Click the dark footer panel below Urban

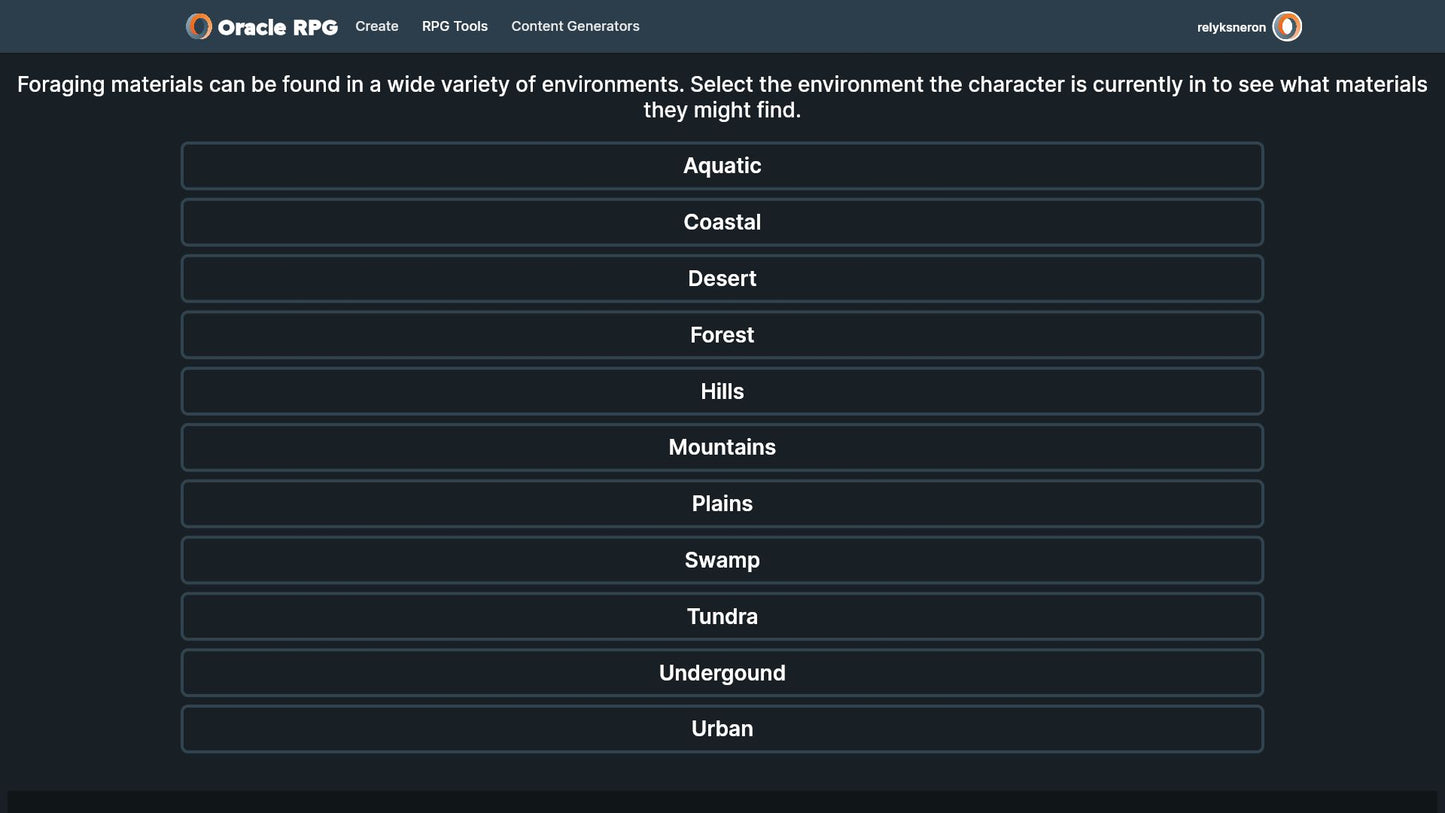coord(722,802)
